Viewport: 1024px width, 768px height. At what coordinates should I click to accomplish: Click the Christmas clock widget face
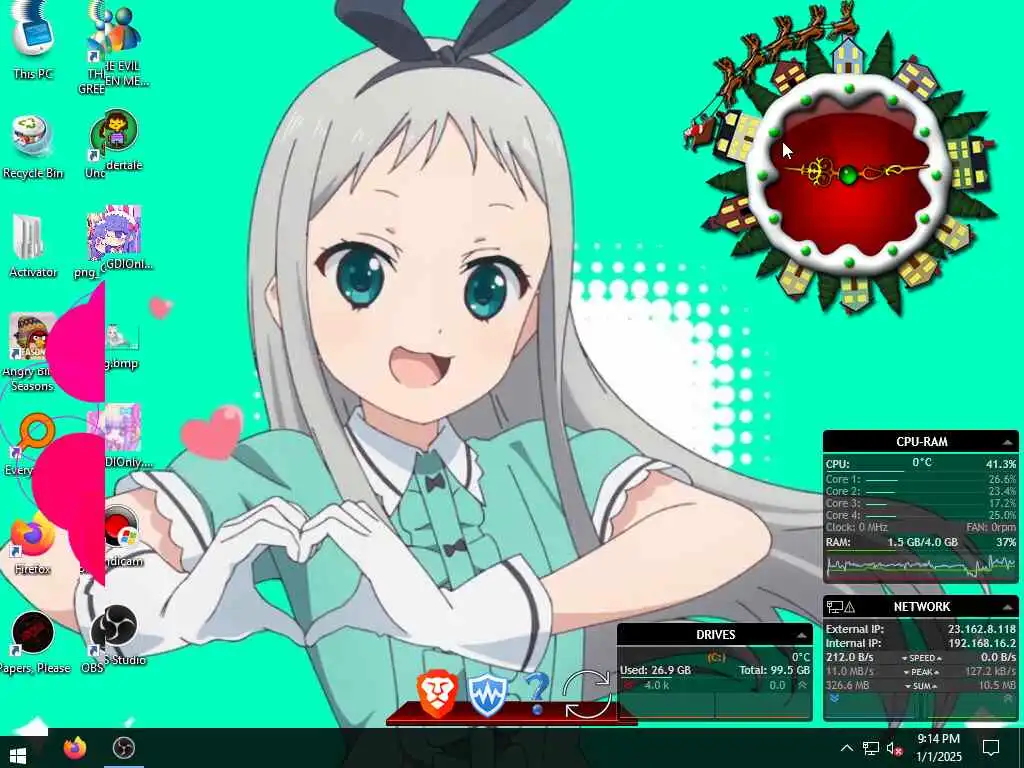pos(848,175)
